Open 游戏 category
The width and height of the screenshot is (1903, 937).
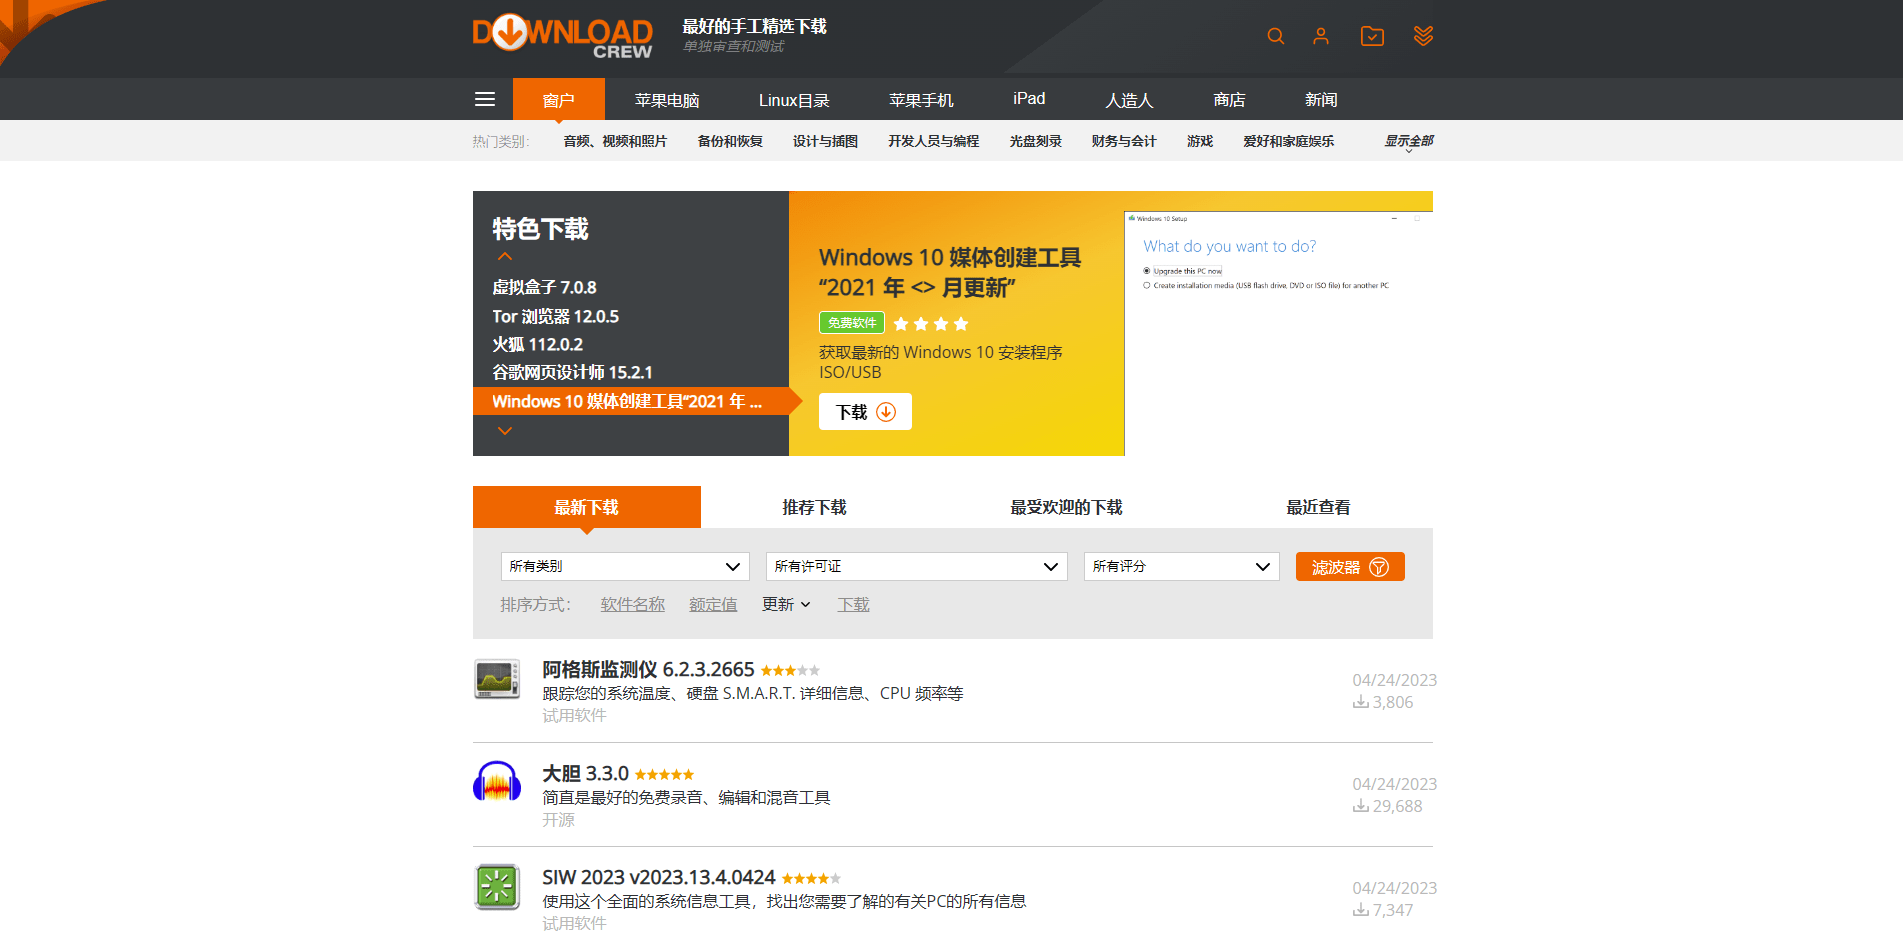click(x=1200, y=141)
